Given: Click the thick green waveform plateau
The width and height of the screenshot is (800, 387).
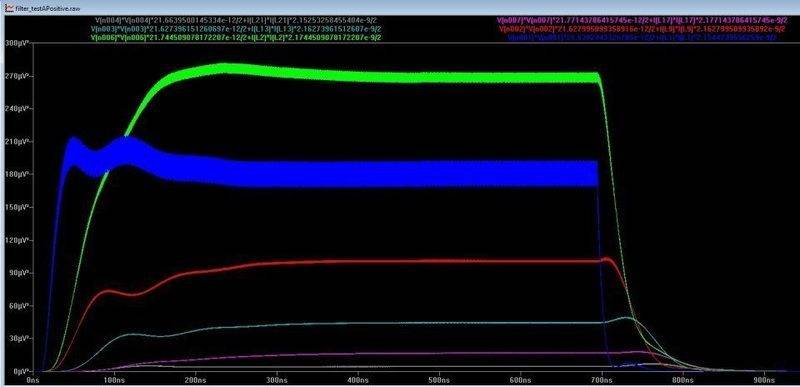Looking at the screenshot, I should point(408,78).
